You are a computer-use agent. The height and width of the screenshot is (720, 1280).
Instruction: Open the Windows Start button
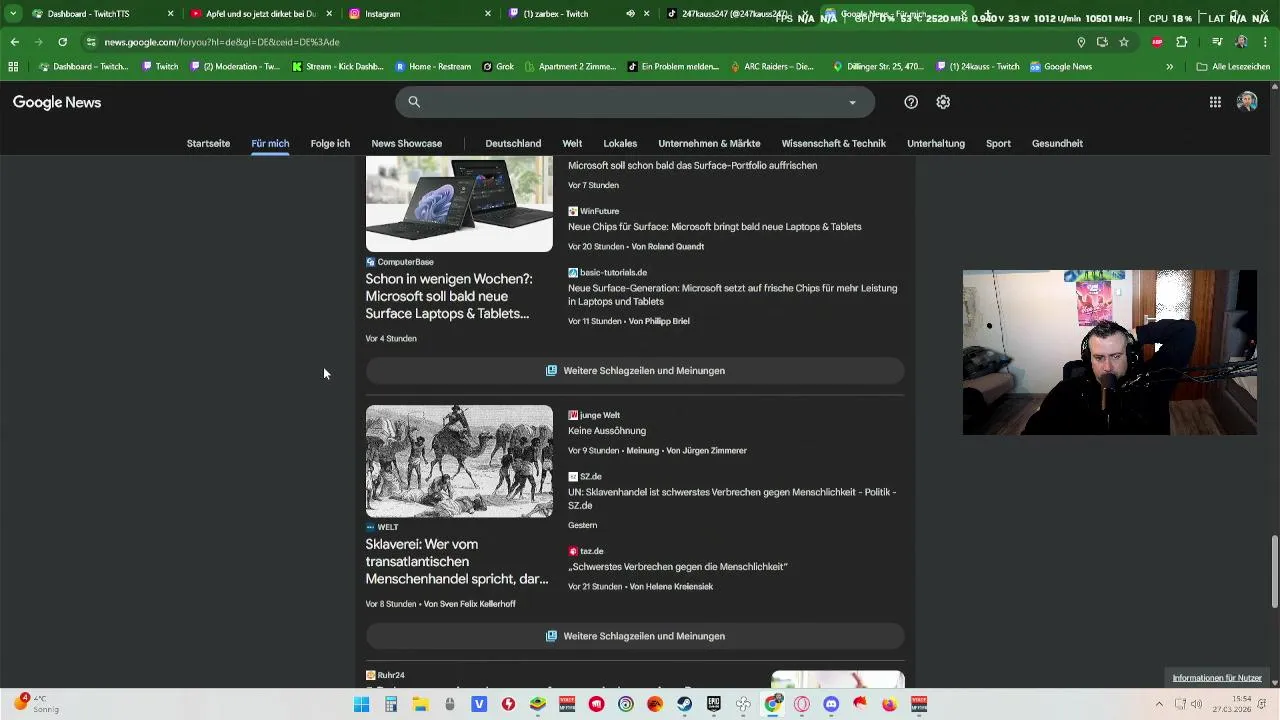click(x=362, y=704)
